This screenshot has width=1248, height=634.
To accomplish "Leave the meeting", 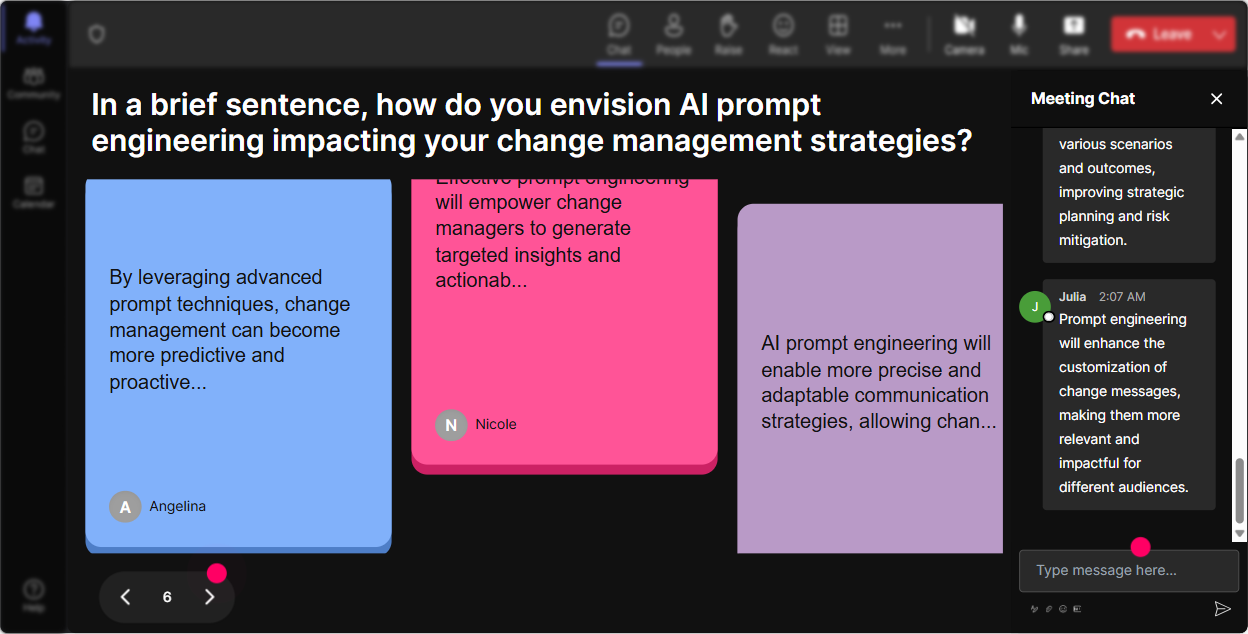I will 1158,34.
